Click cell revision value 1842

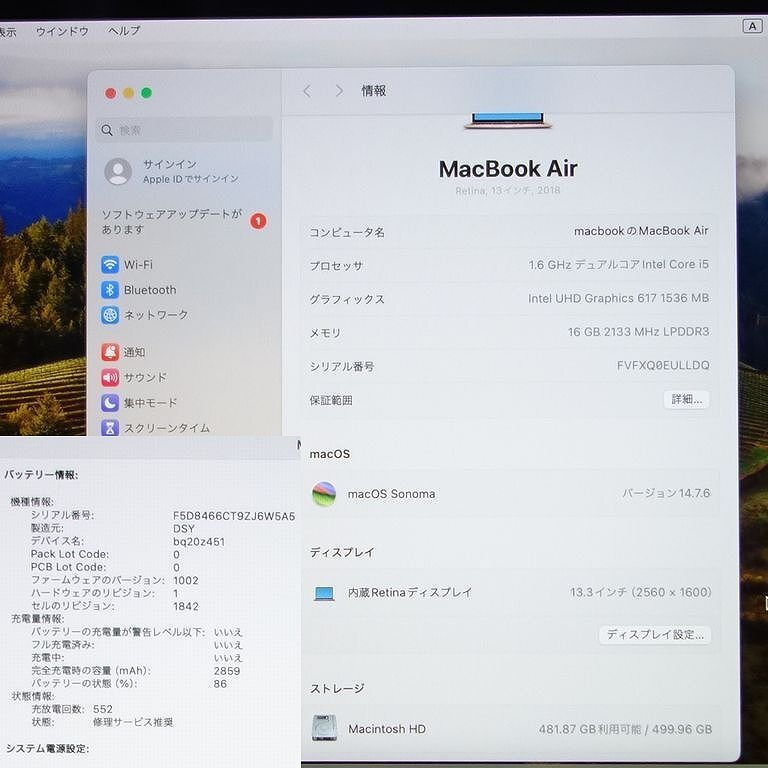click(x=186, y=606)
